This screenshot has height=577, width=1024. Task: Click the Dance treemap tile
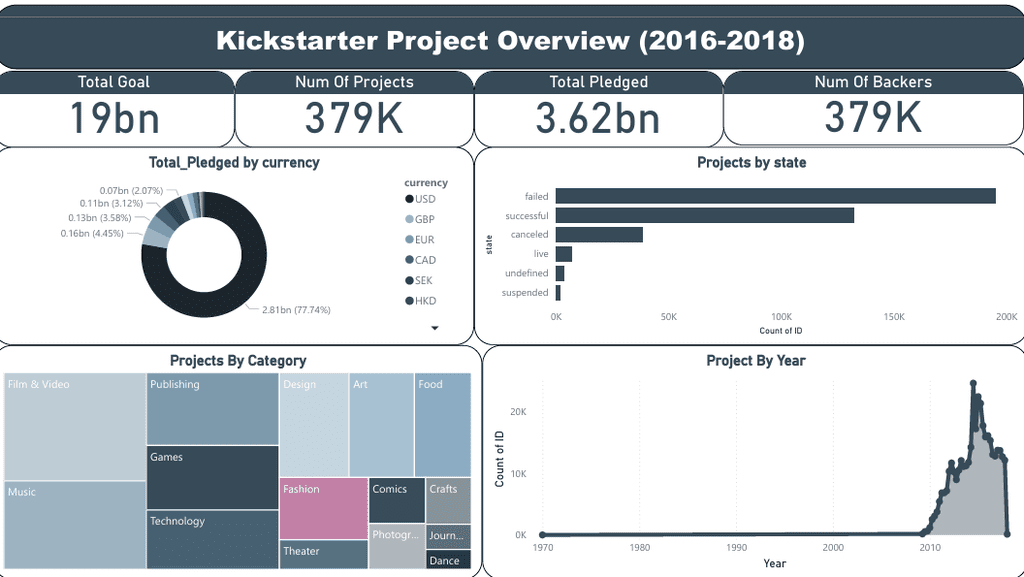[x=448, y=560]
